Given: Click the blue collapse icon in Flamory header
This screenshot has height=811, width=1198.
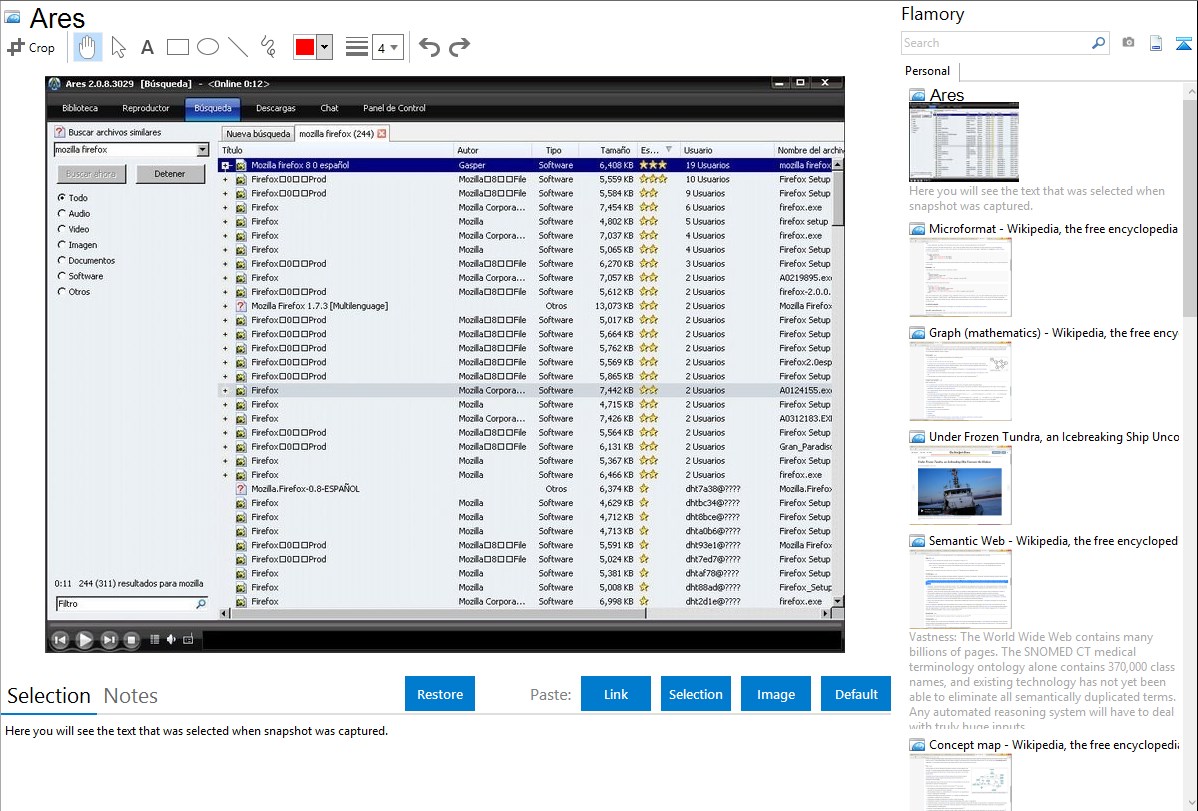Looking at the screenshot, I should [x=1183, y=43].
